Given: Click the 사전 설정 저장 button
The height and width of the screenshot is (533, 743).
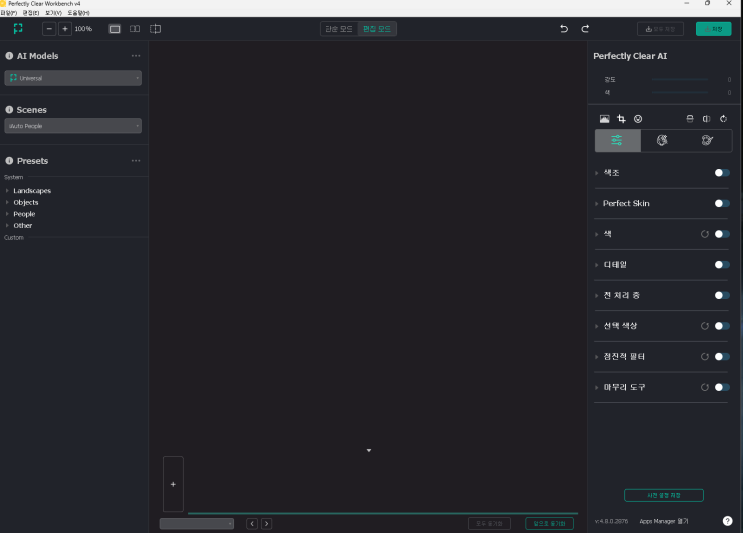Looking at the screenshot, I should (664, 495).
